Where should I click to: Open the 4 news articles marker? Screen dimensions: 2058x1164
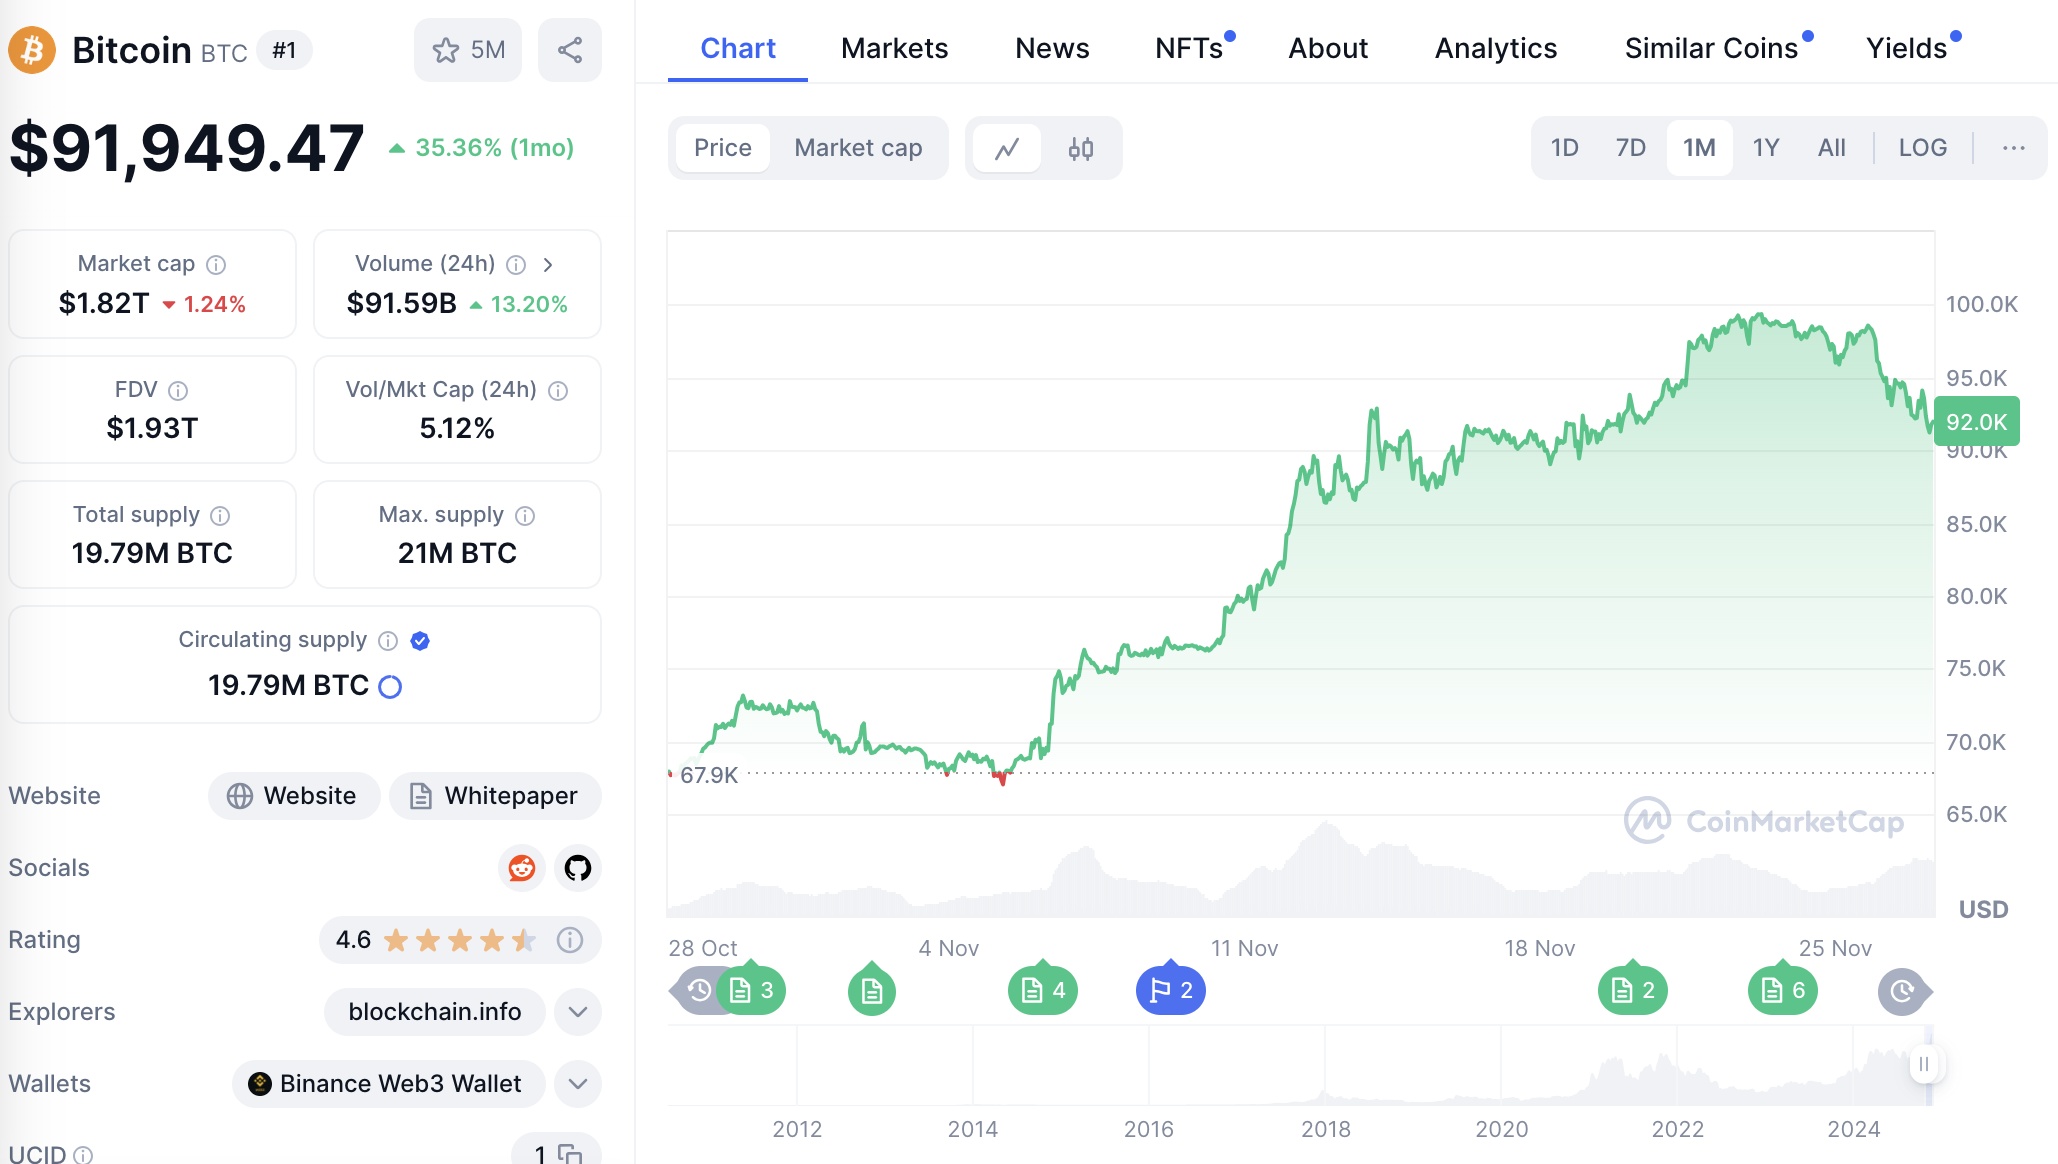point(1043,990)
